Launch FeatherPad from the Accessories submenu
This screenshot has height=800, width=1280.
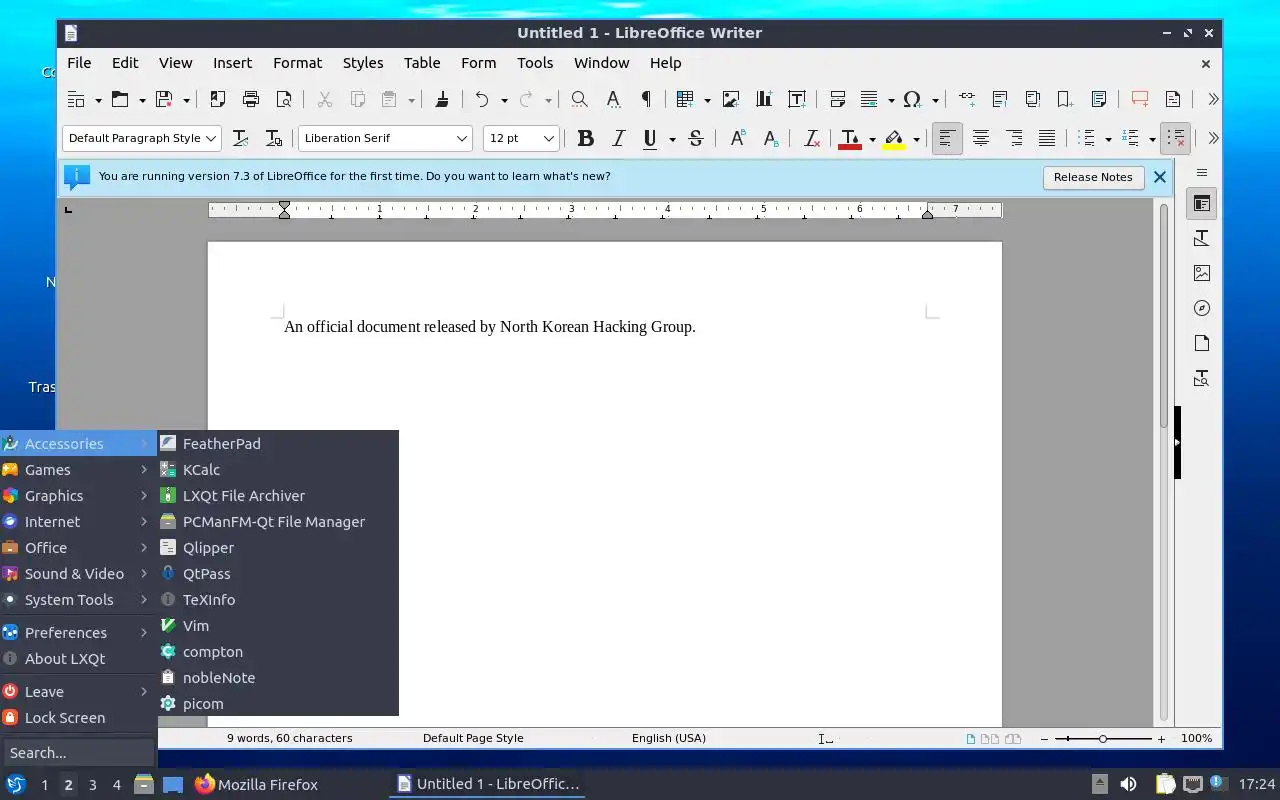278,444
